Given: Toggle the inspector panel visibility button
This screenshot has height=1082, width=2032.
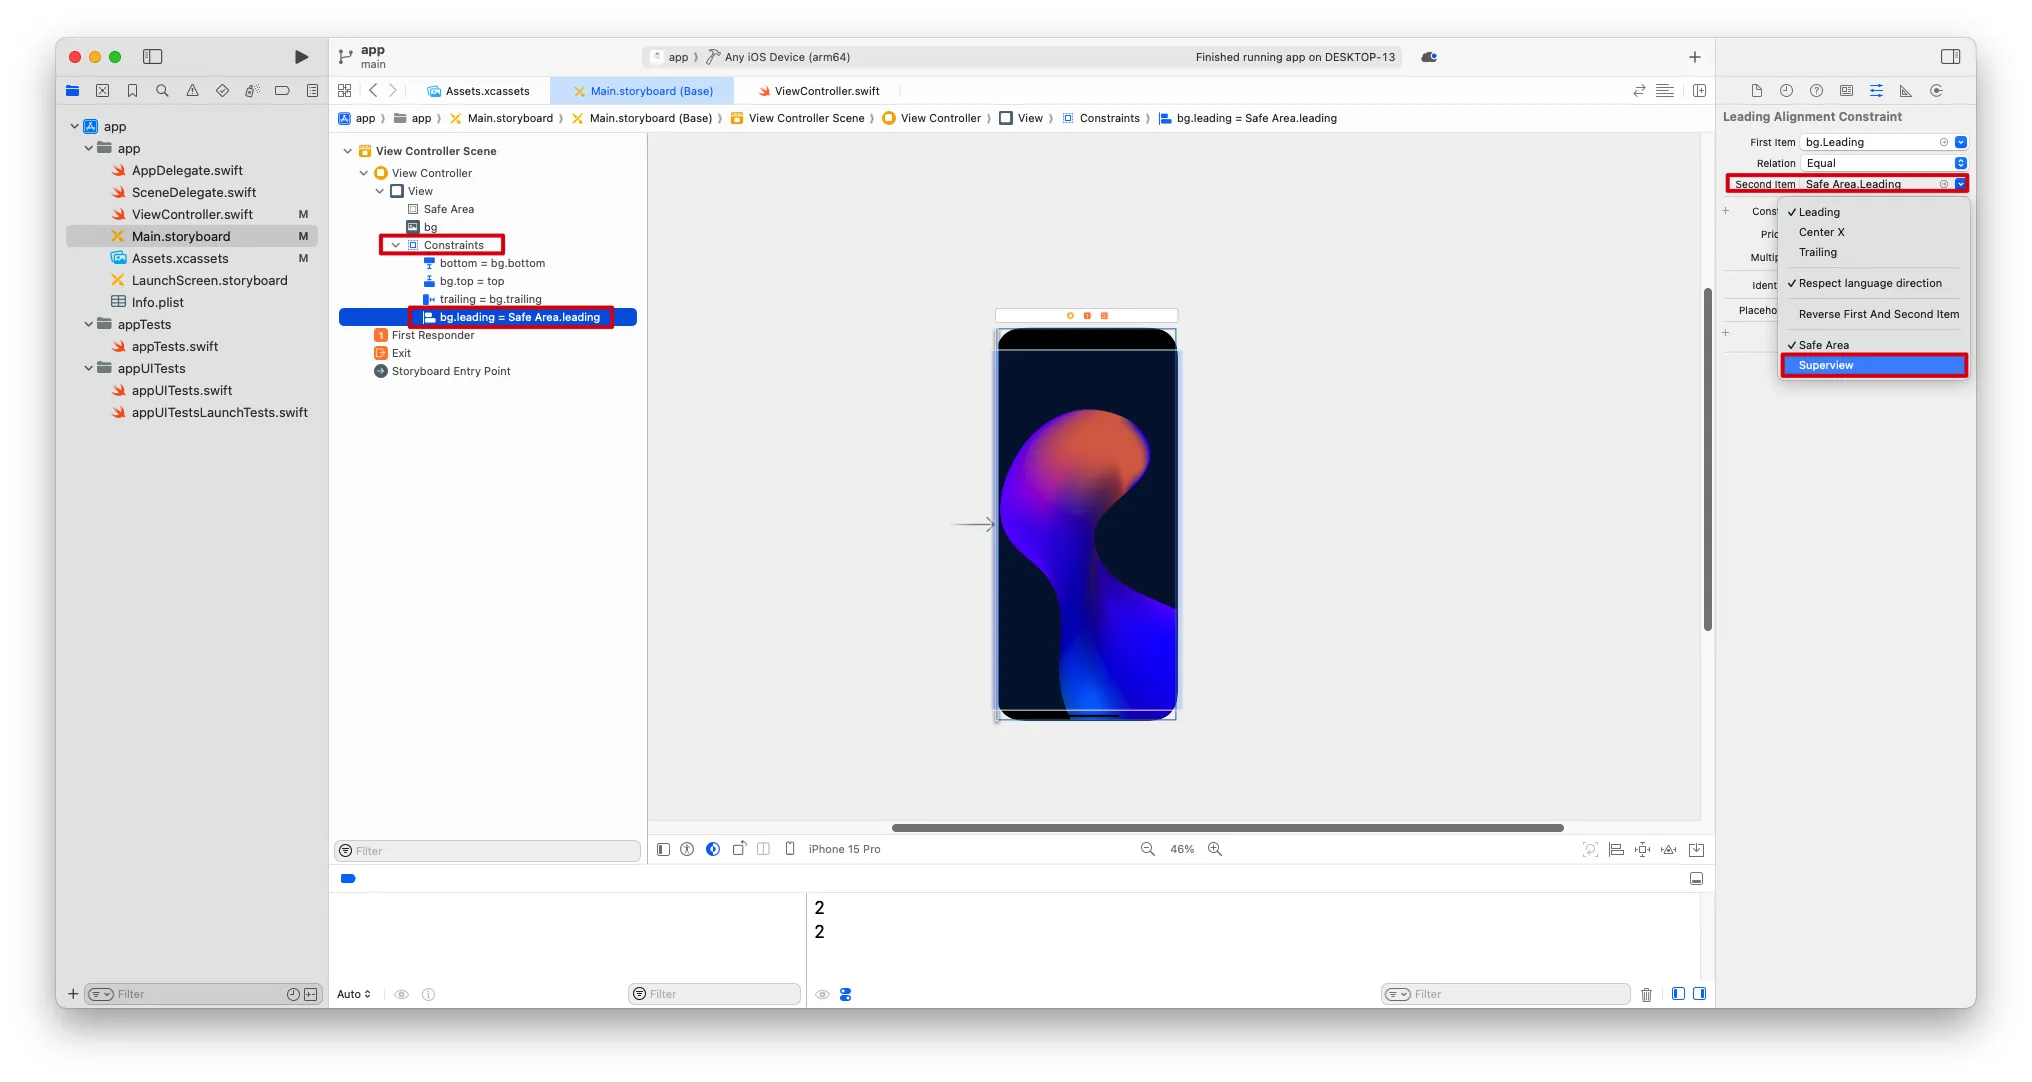Looking at the screenshot, I should pyautogui.click(x=1950, y=57).
